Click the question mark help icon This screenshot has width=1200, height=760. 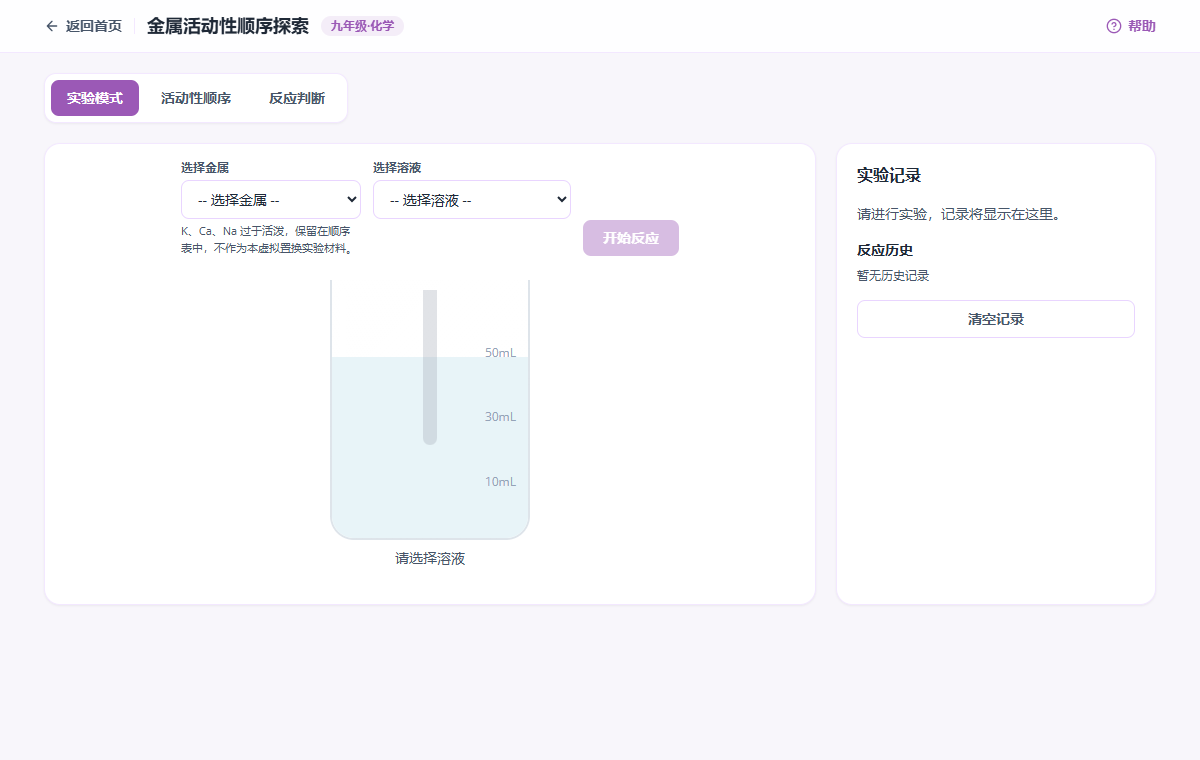(x=1114, y=26)
